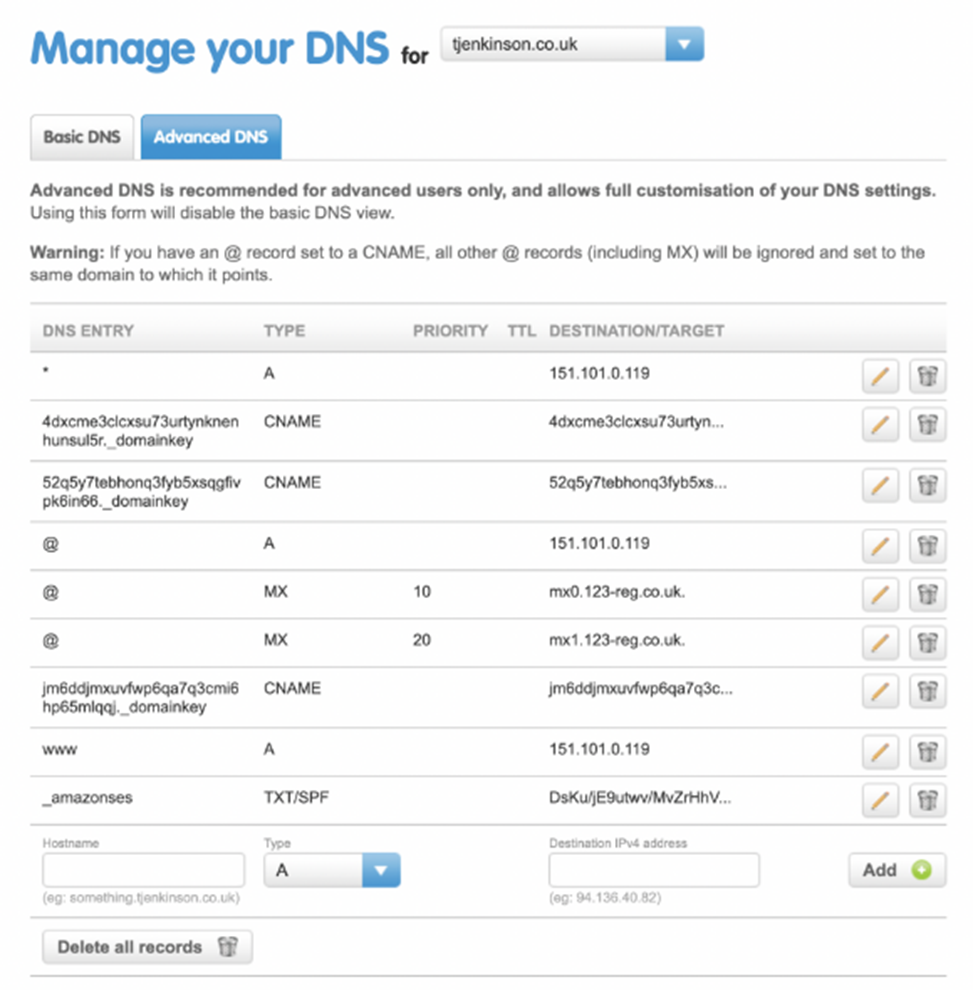Image resolution: width=973 pixels, height=1002 pixels.
Task: Delete the _amazonses TXT/SPF record
Action: pos(927,799)
